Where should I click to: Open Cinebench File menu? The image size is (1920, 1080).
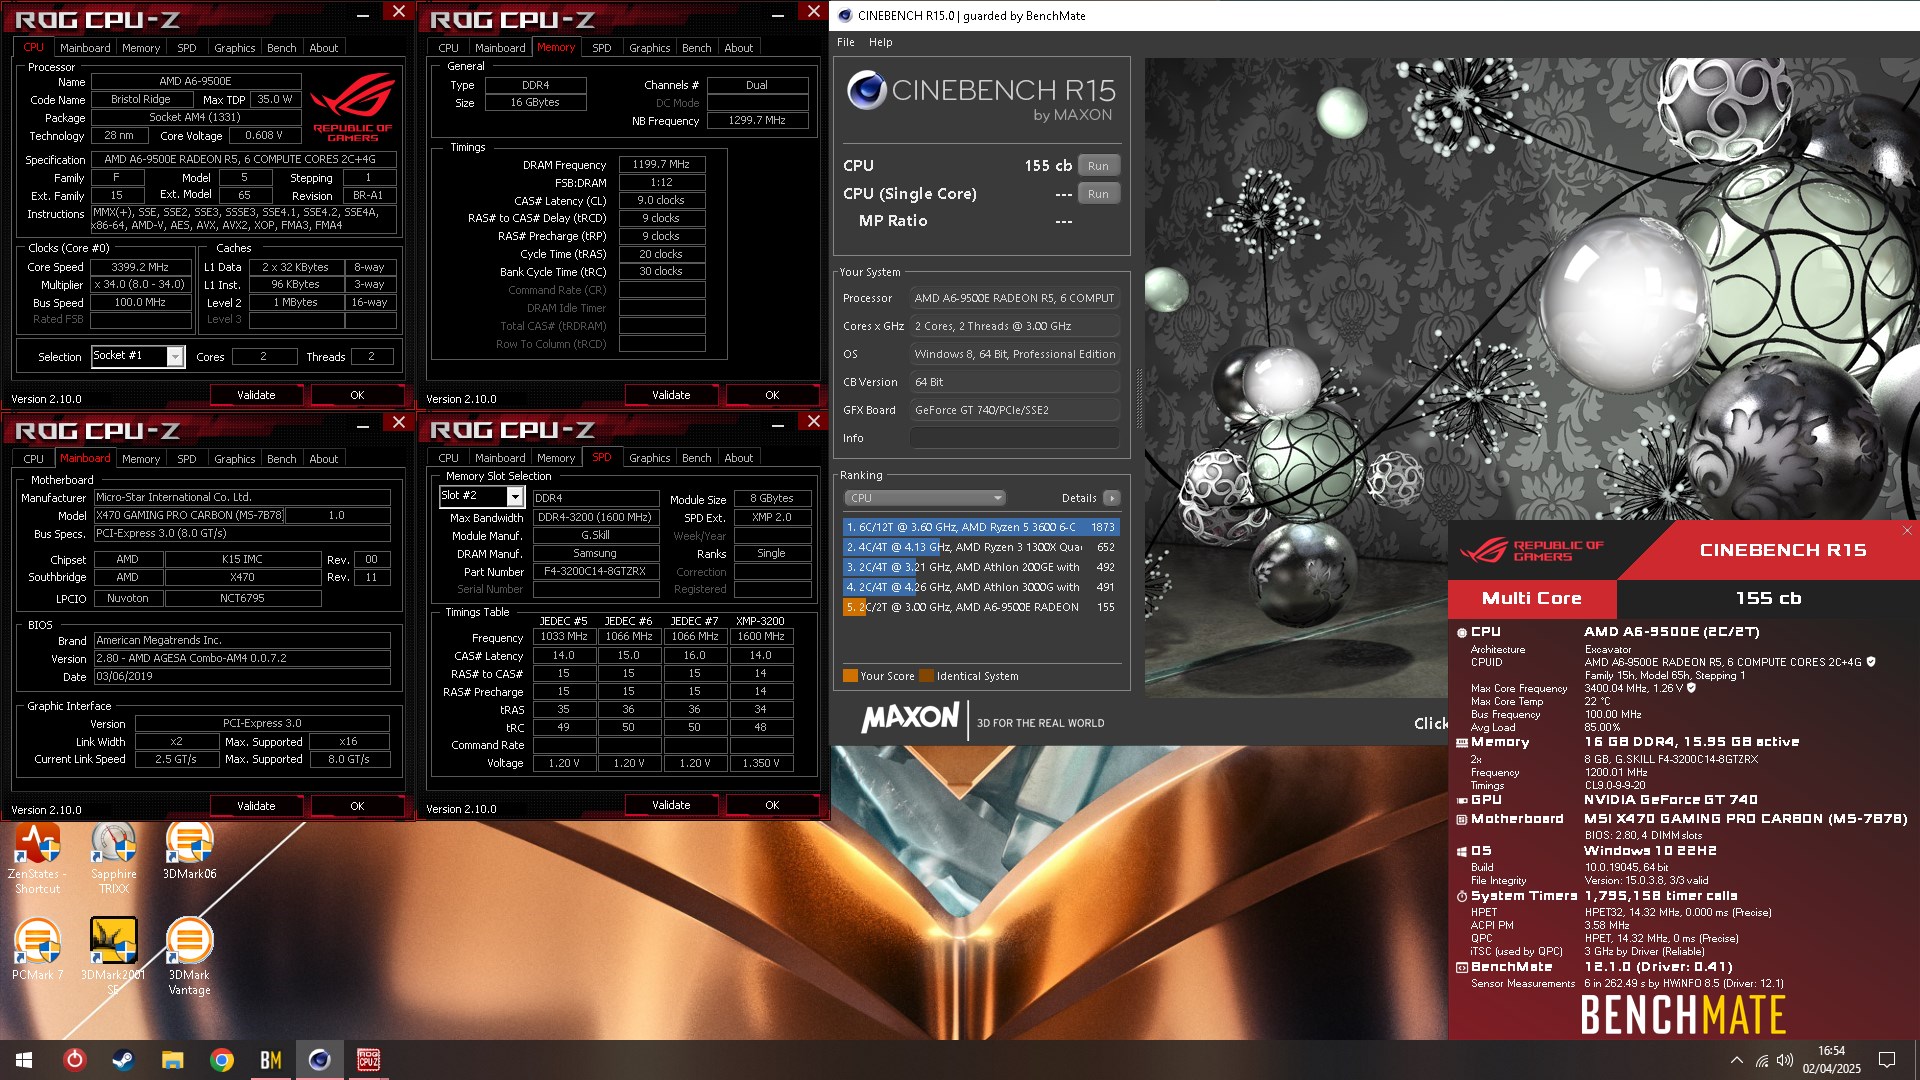tap(846, 42)
